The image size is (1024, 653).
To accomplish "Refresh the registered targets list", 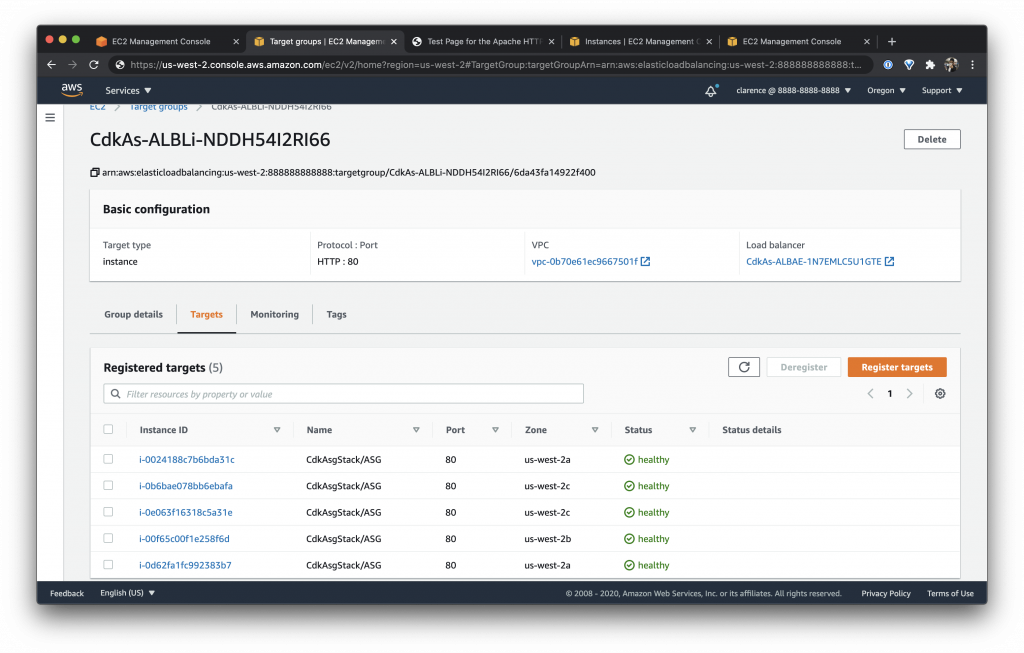I will tap(744, 367).
